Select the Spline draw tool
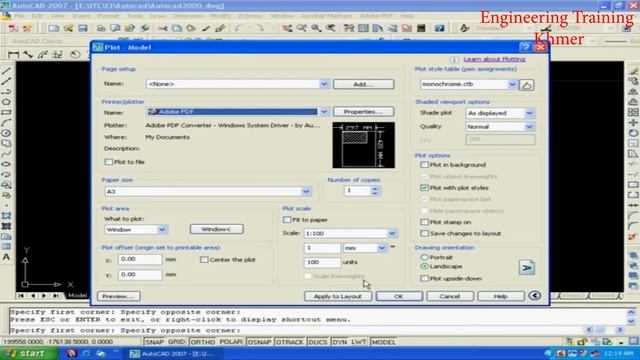This screenshot has width=640, height=360. 6,154
